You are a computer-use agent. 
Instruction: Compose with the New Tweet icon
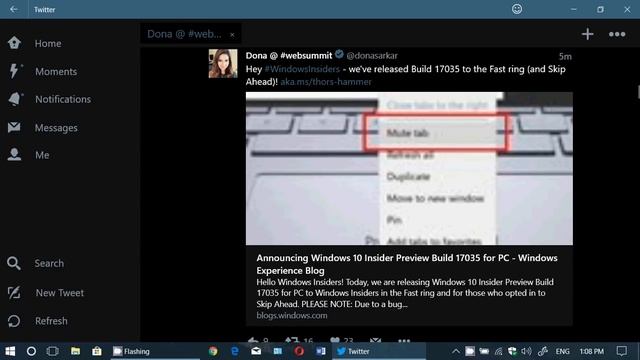[14, 292]
